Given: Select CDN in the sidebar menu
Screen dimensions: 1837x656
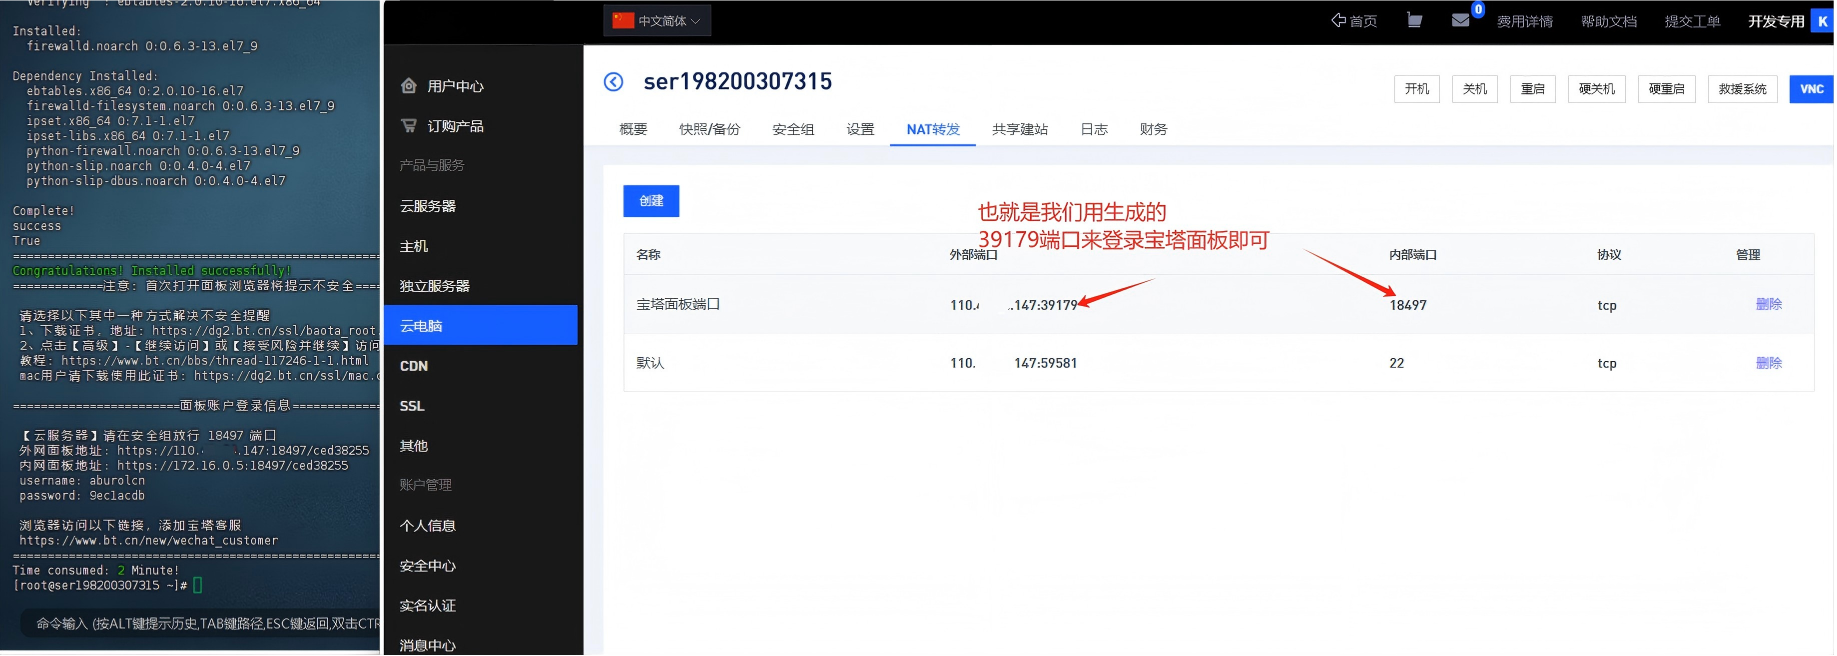Looking at the screenshot, I should point(414,366).
